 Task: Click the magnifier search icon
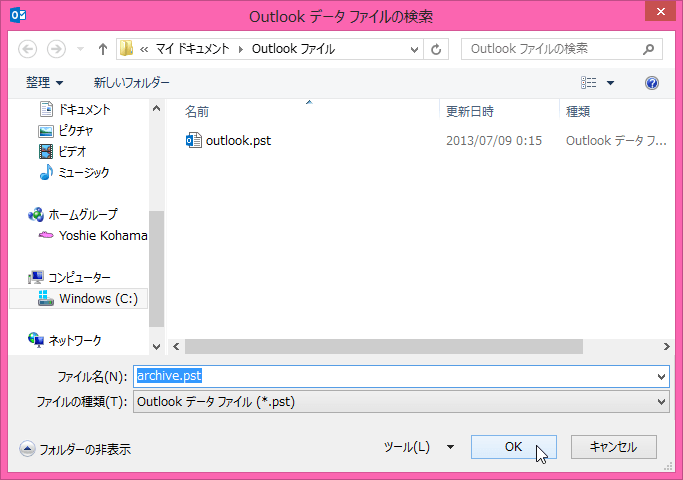[x=649, y=49]
